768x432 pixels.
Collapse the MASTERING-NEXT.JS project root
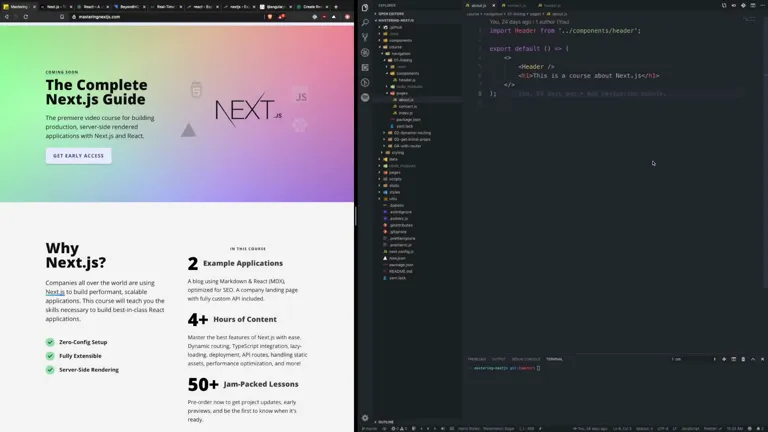[395, 20]
